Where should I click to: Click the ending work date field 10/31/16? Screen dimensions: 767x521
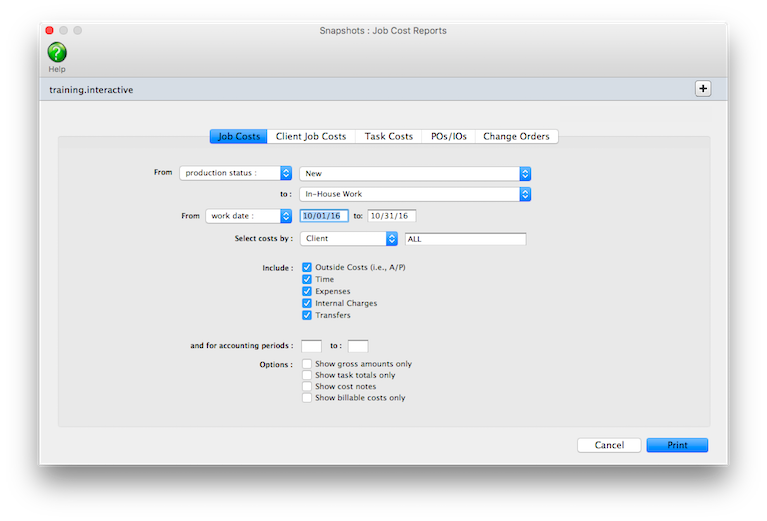391,215
